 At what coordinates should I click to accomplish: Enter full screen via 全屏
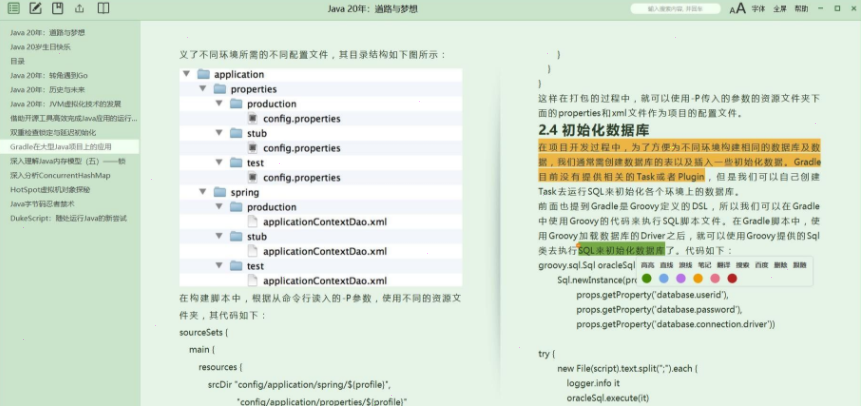780,9
